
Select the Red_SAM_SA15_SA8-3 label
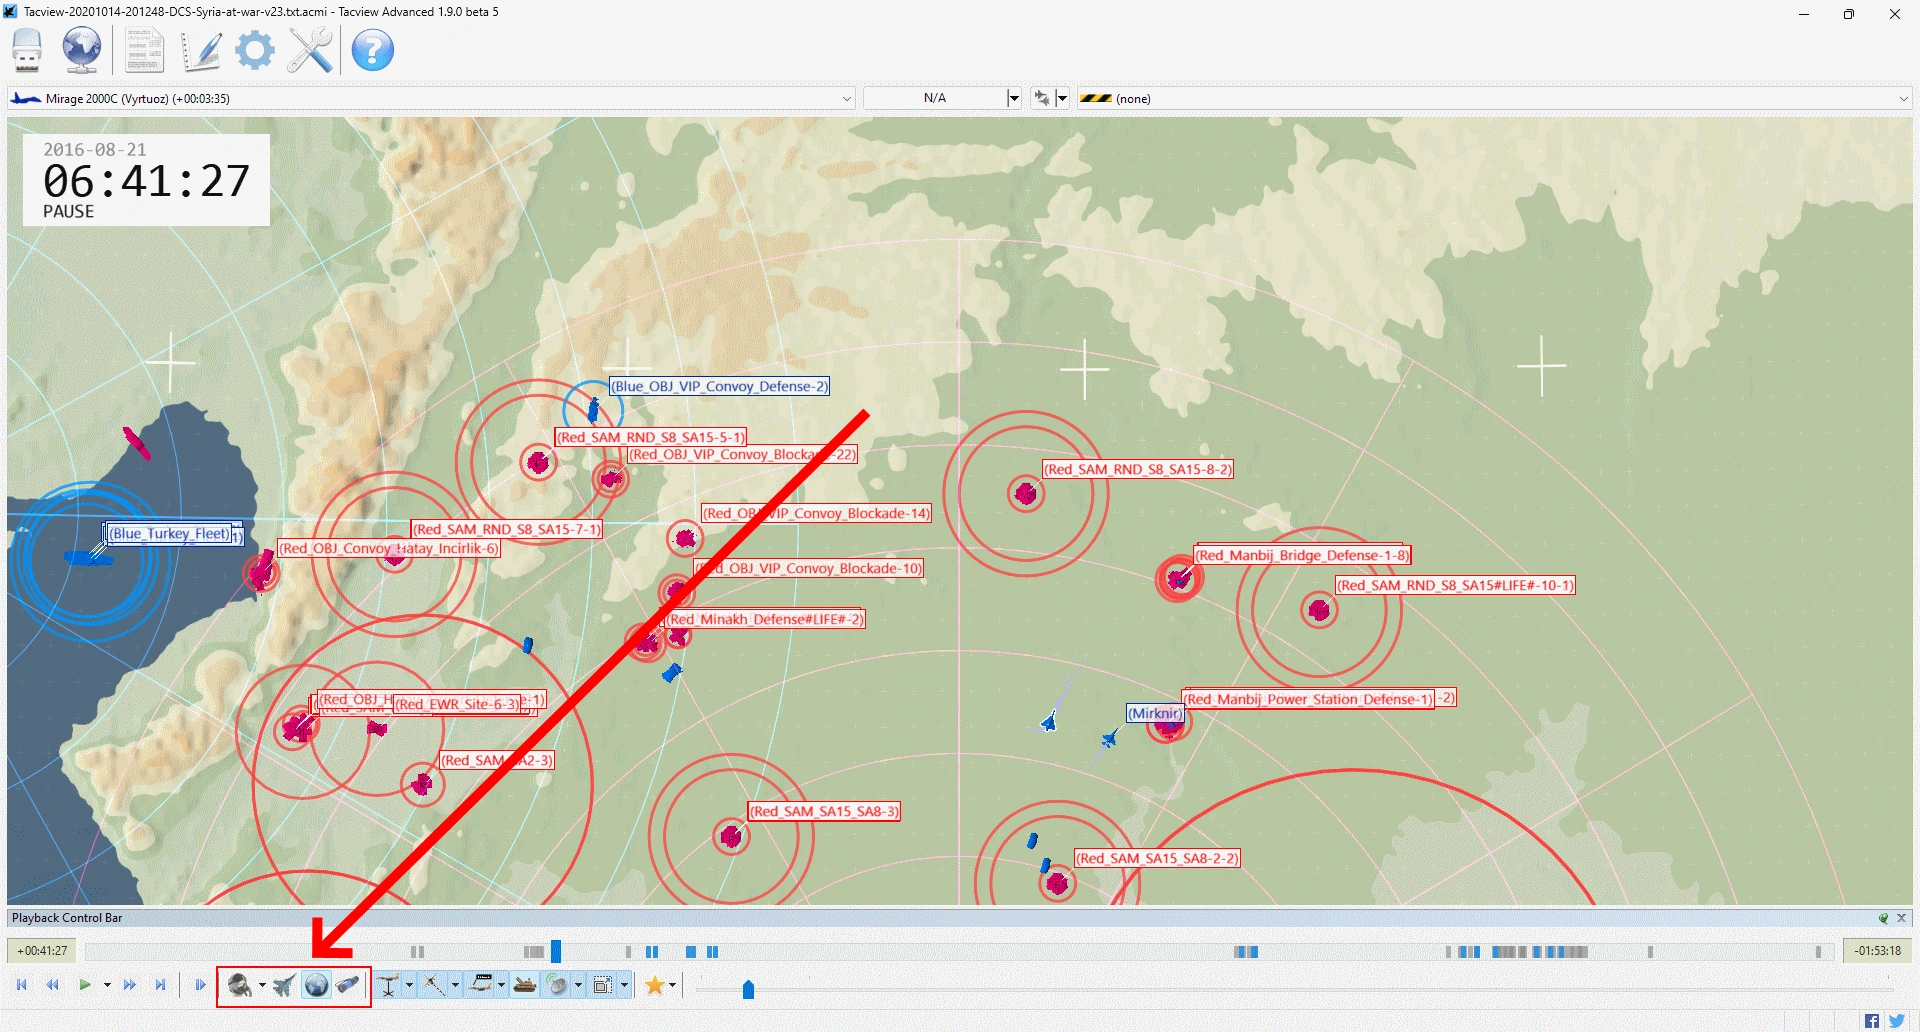pos(825,811)
